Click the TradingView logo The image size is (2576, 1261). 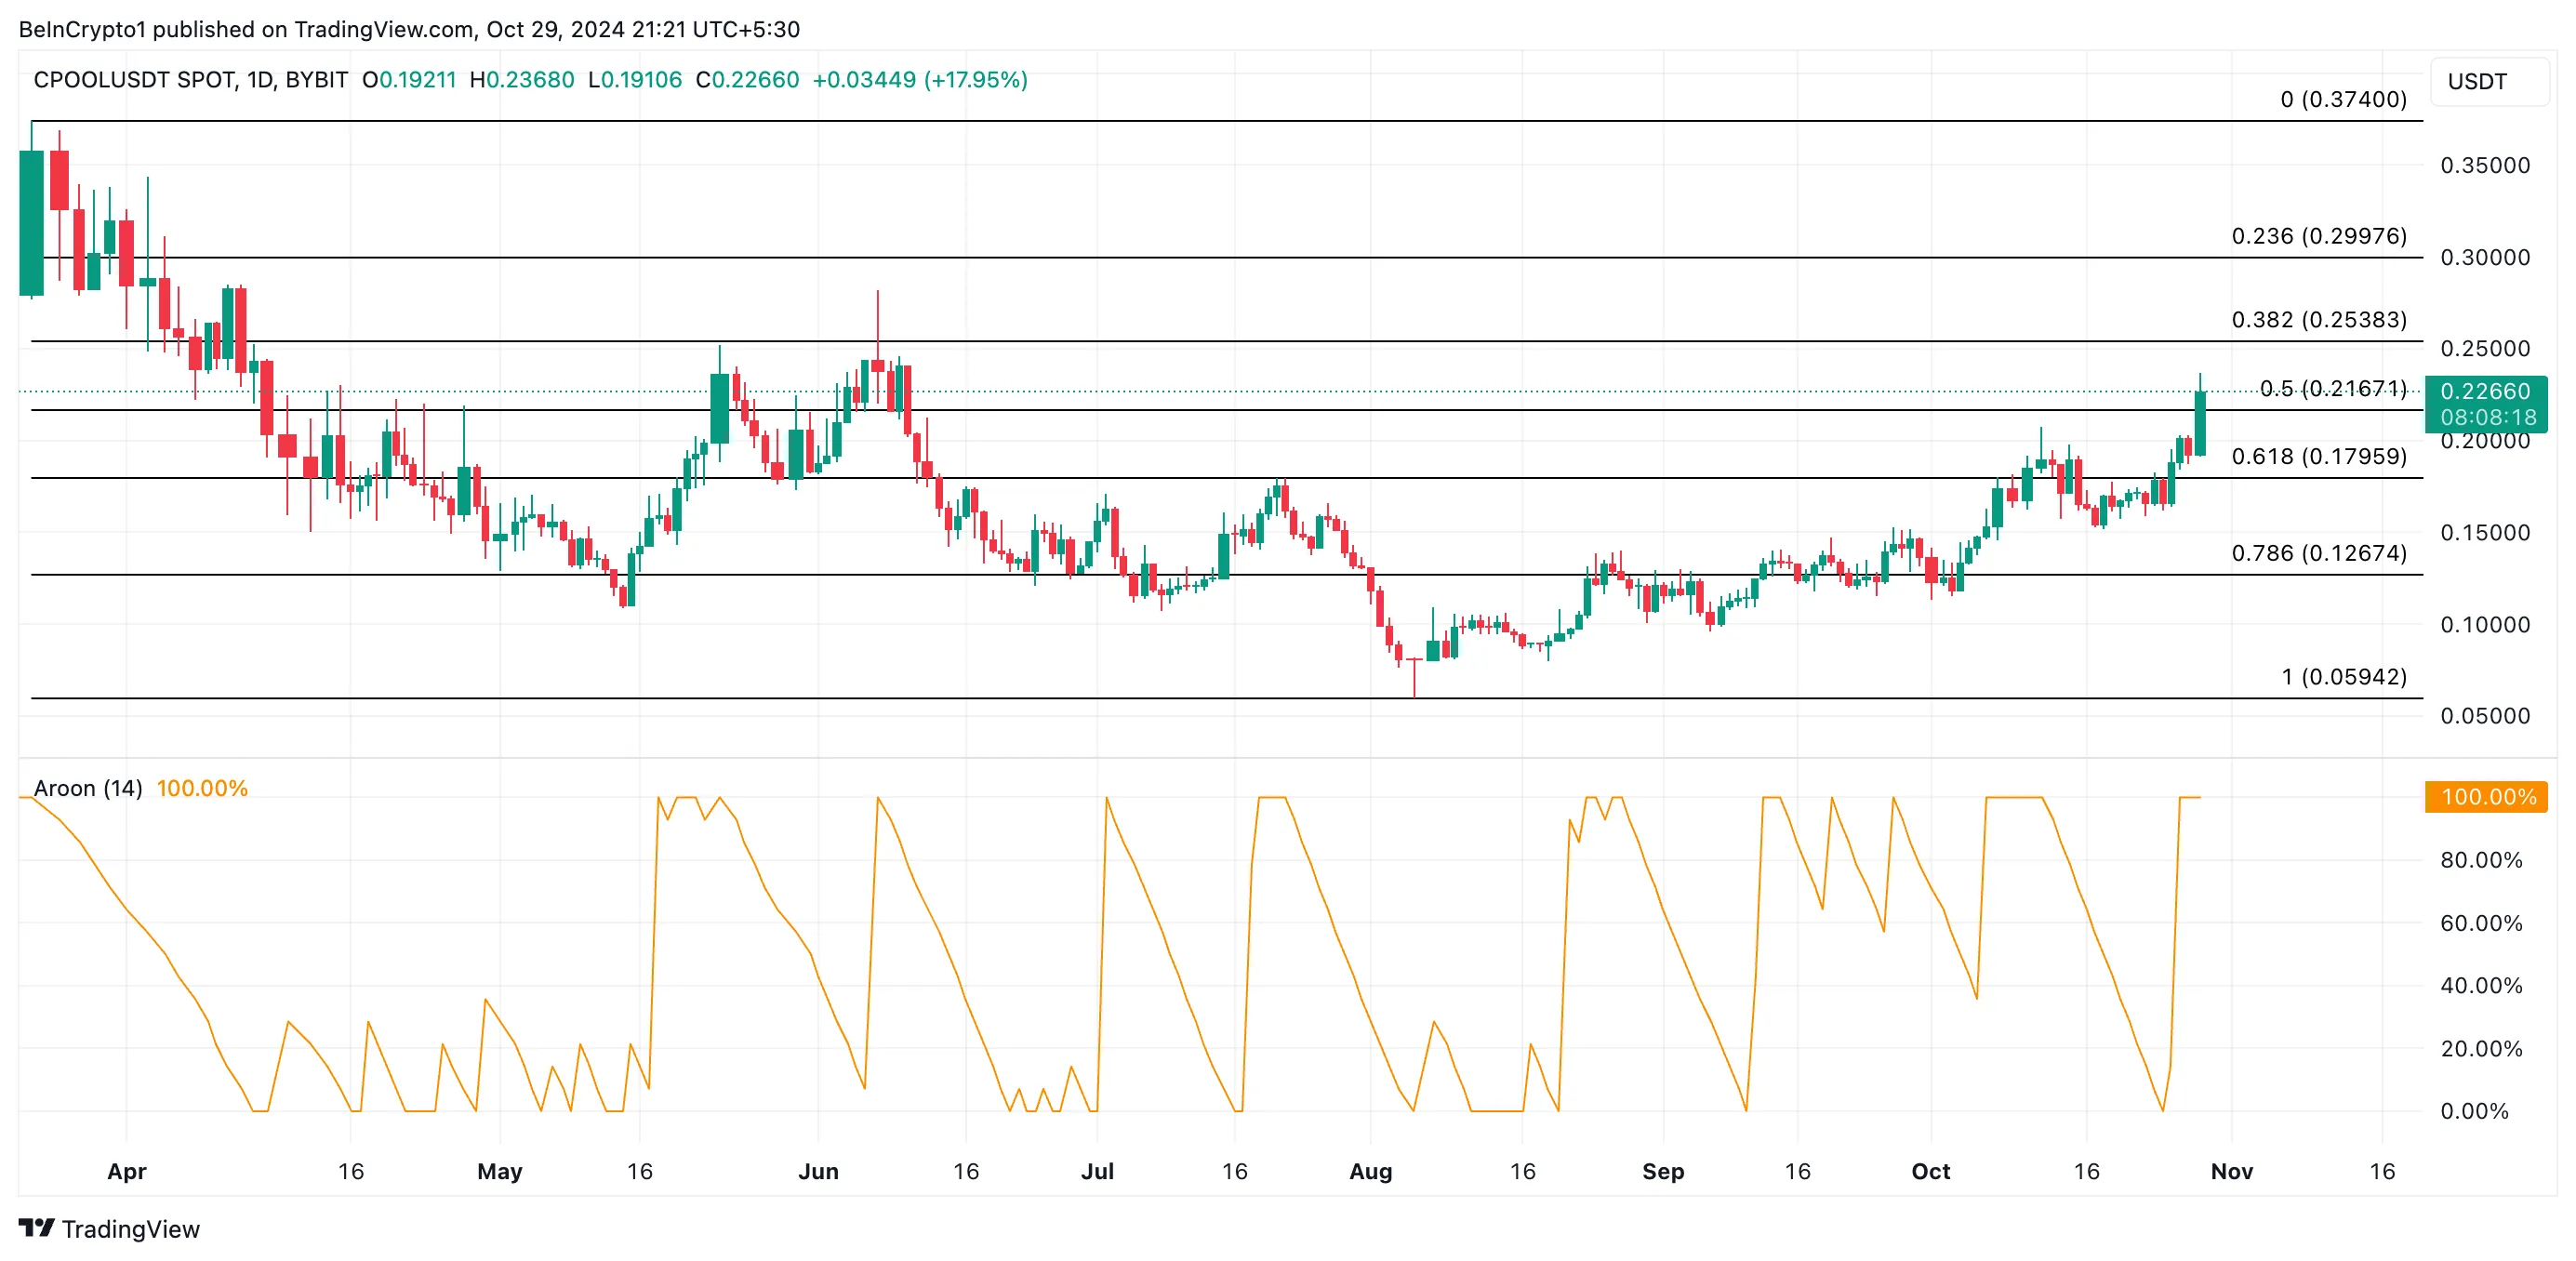point(109,1229)
